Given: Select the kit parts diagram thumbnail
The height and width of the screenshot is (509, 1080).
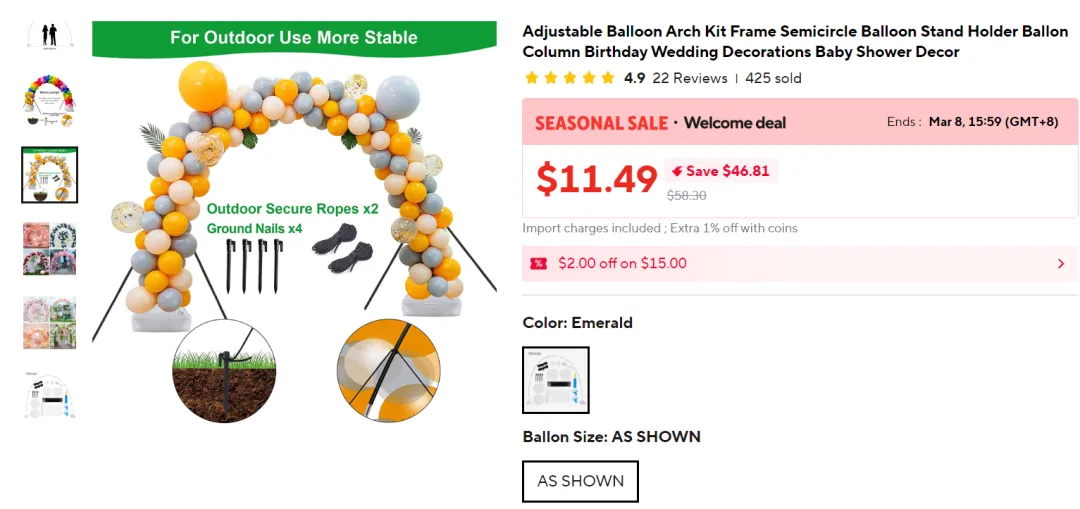Looking at the screenshot, I should (49, 396).
